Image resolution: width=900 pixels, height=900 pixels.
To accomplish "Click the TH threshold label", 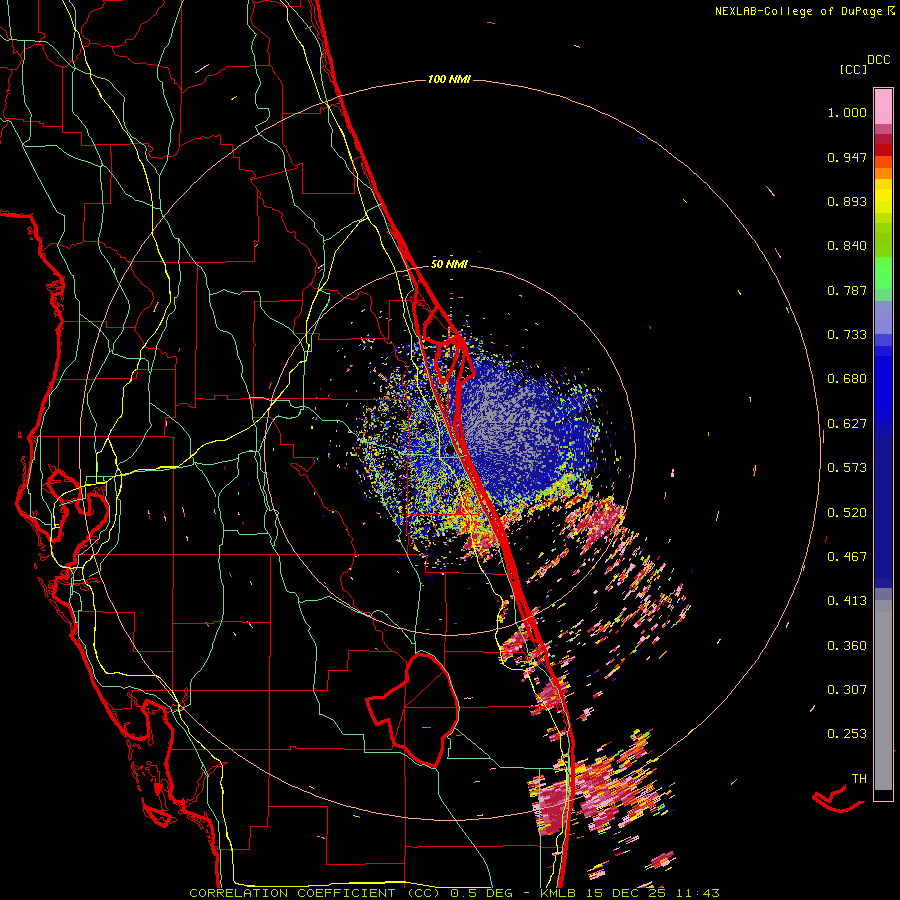I will point(859,779).
